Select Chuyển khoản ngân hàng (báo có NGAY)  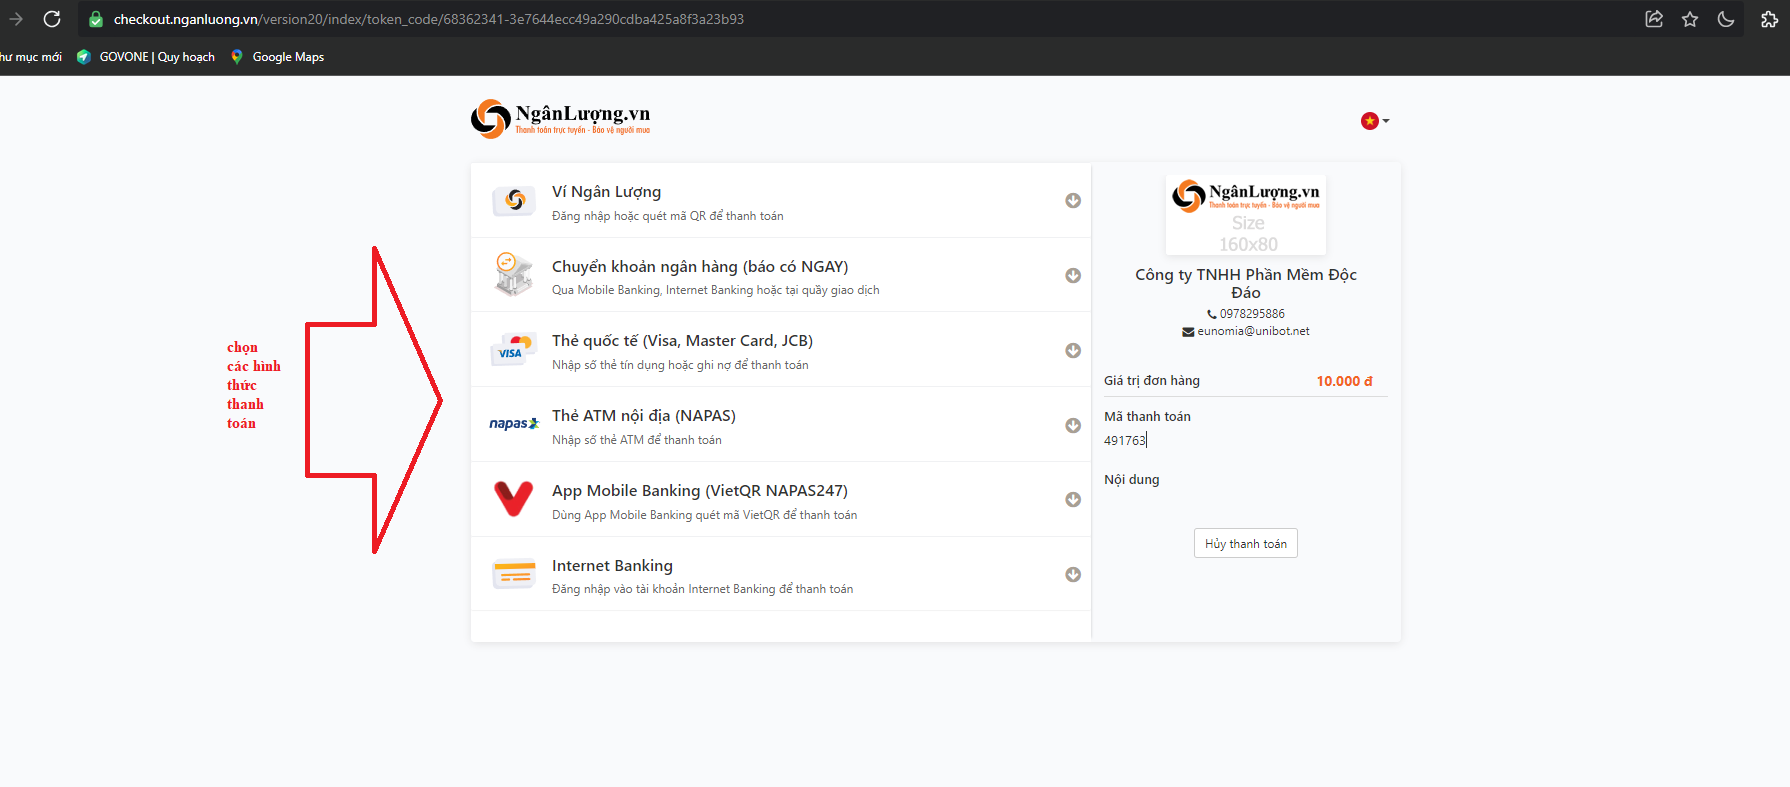[700, 266]
